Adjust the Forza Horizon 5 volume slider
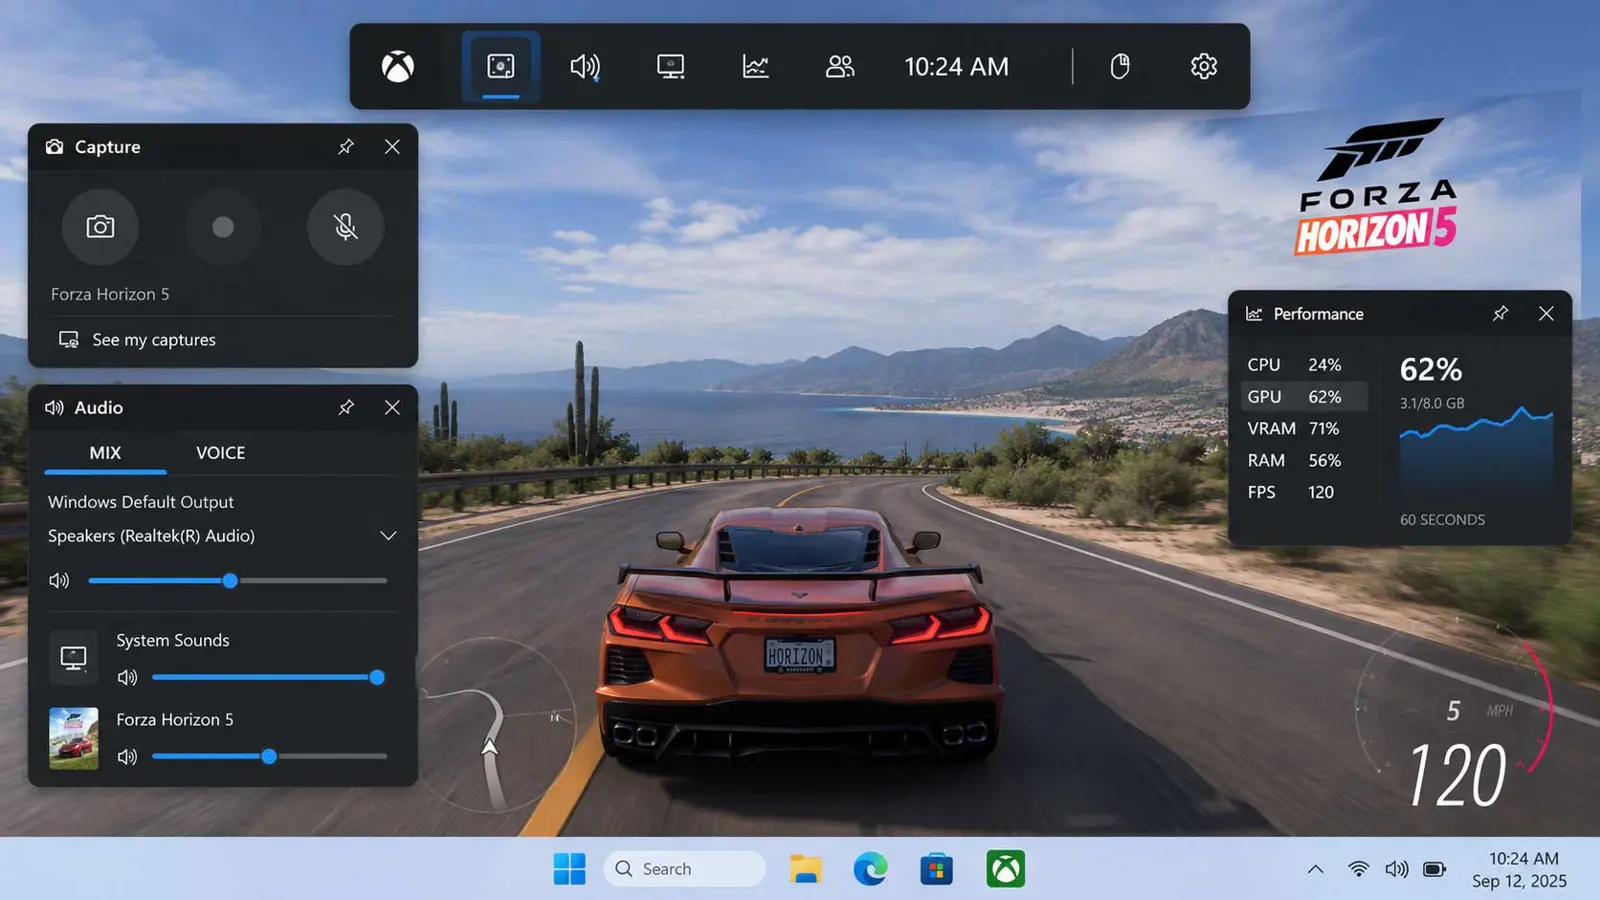 pyautogui.click(x=269, y=757)
